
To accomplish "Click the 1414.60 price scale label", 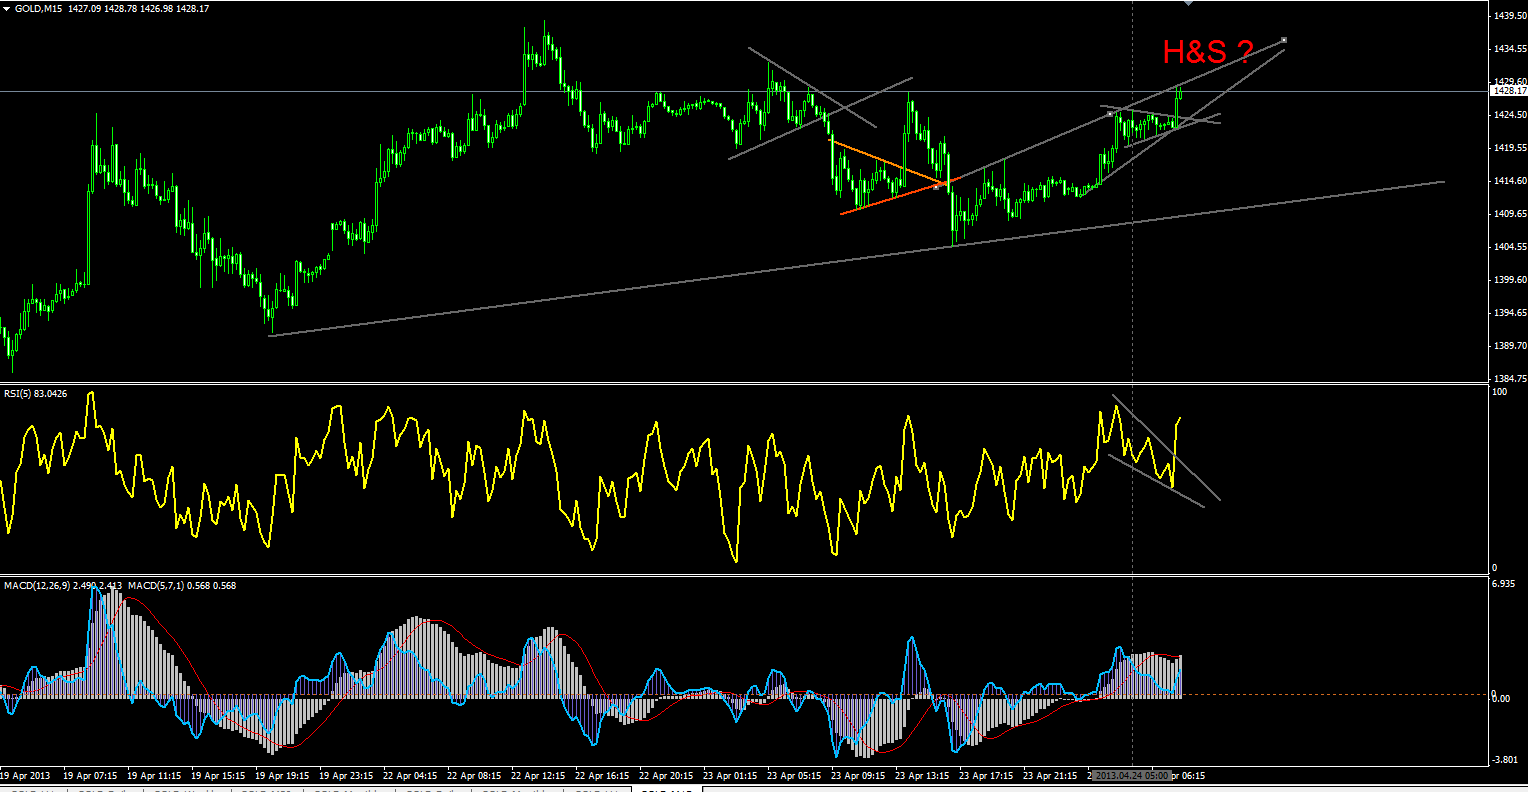I will 1510,181.
